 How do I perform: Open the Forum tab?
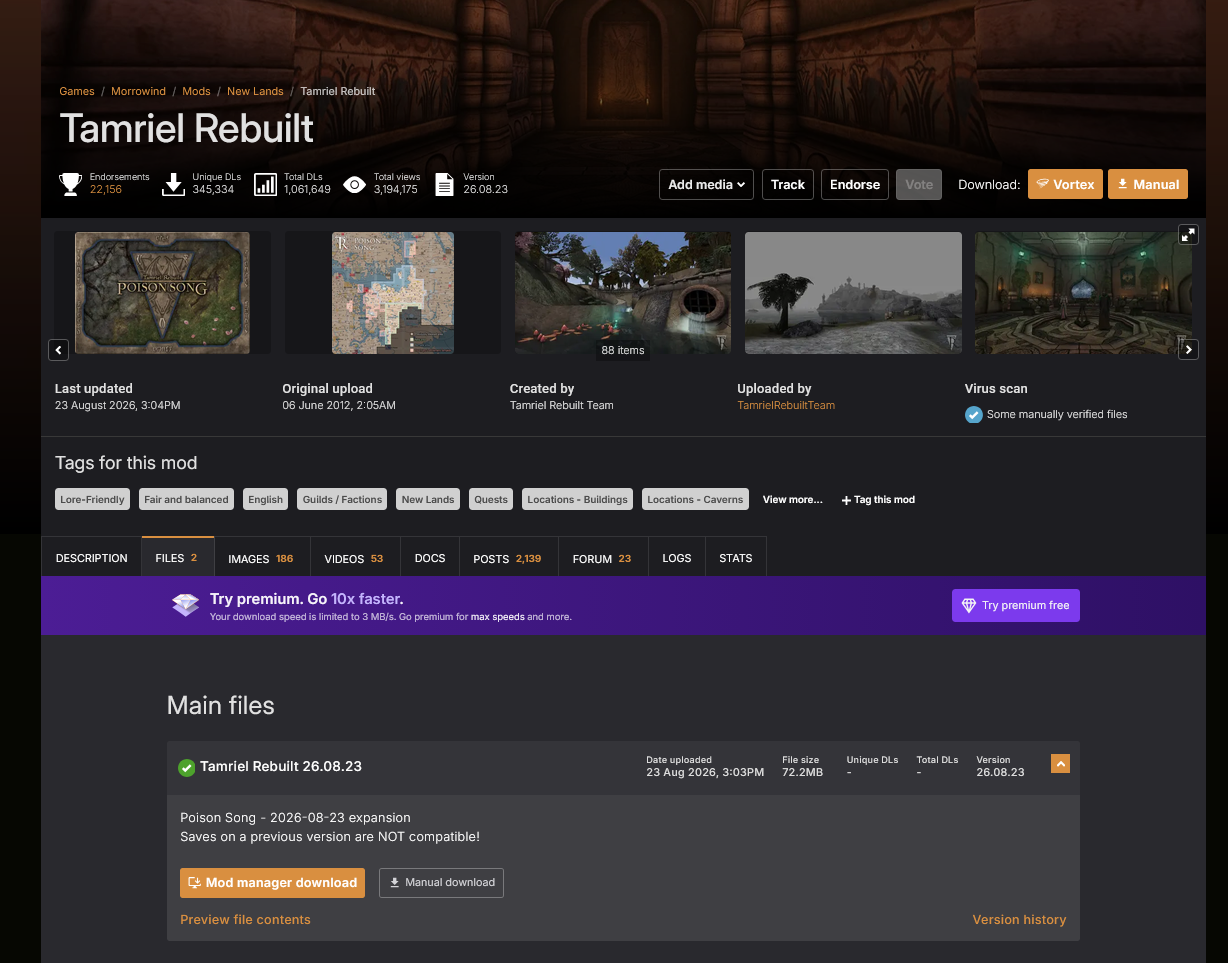pos(602,558)
